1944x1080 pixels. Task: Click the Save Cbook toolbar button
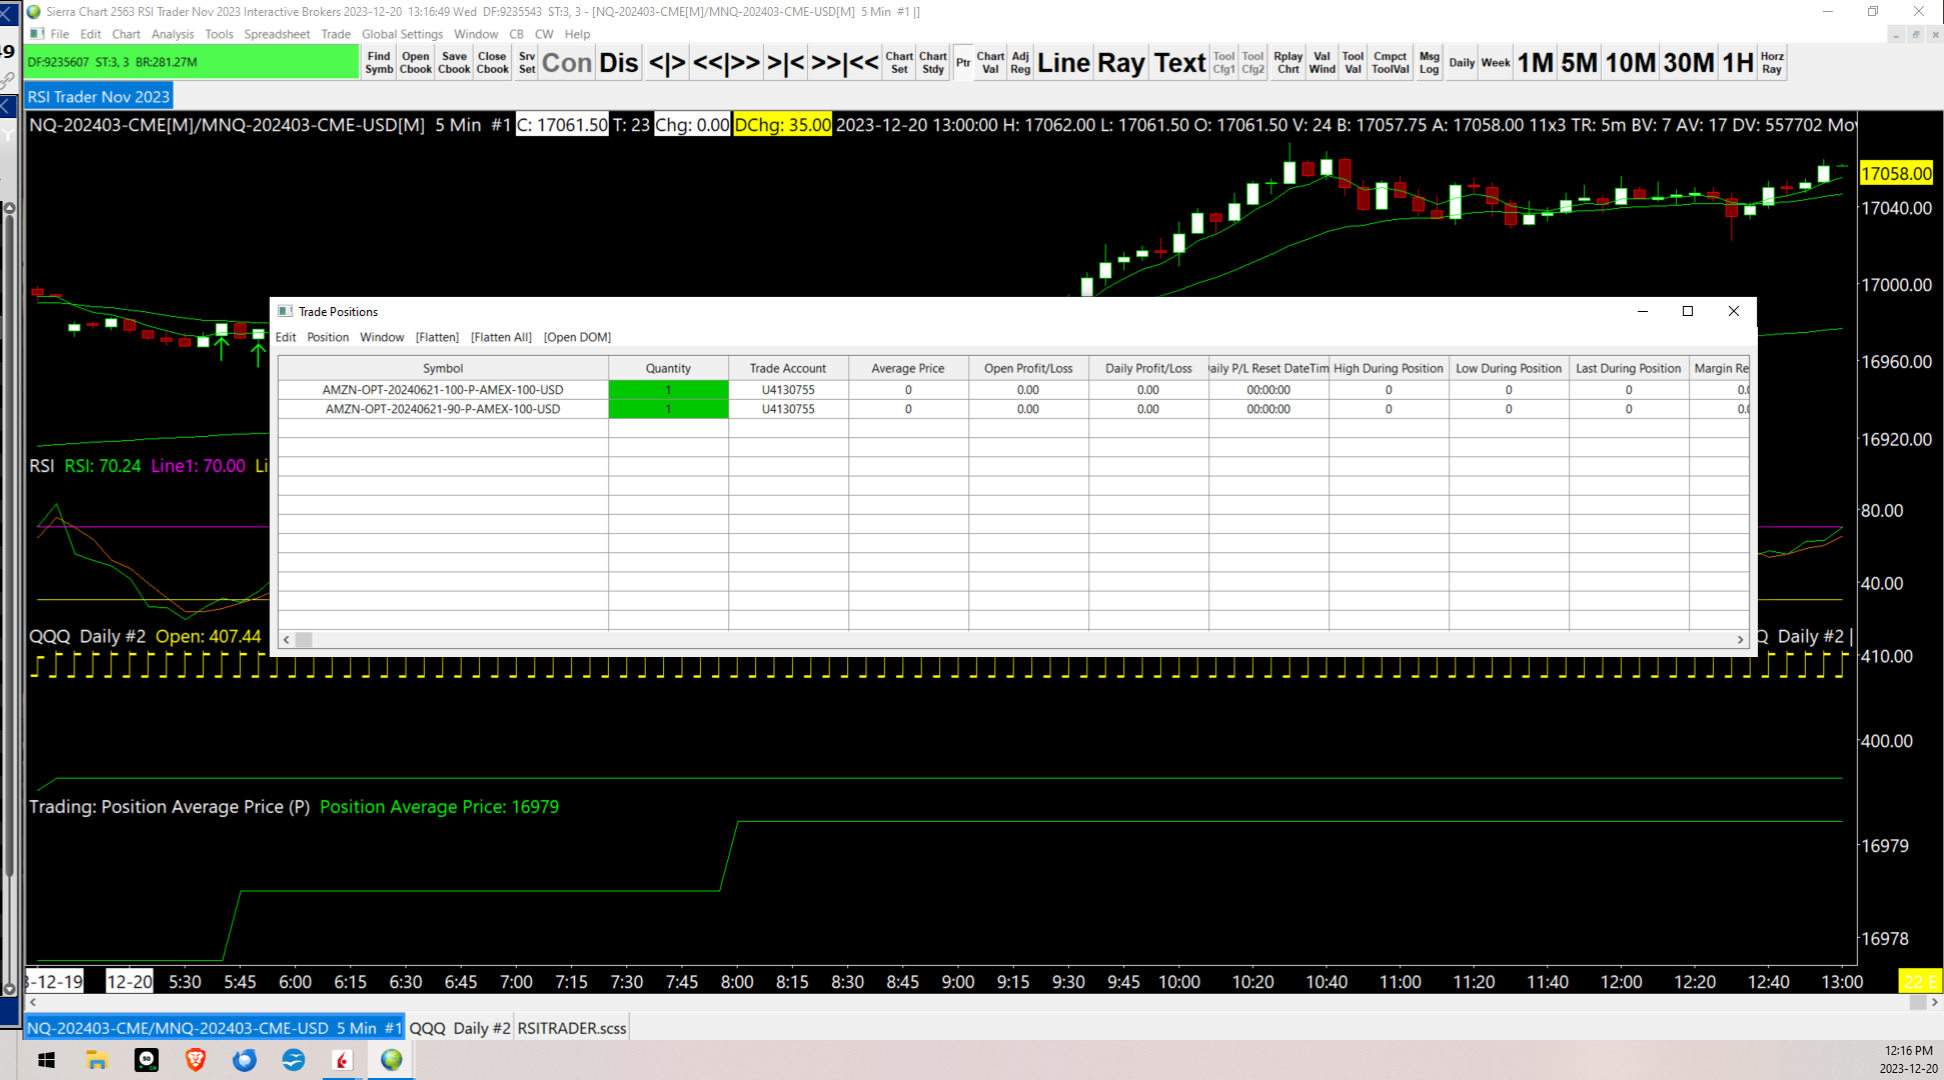coord(454,62)
